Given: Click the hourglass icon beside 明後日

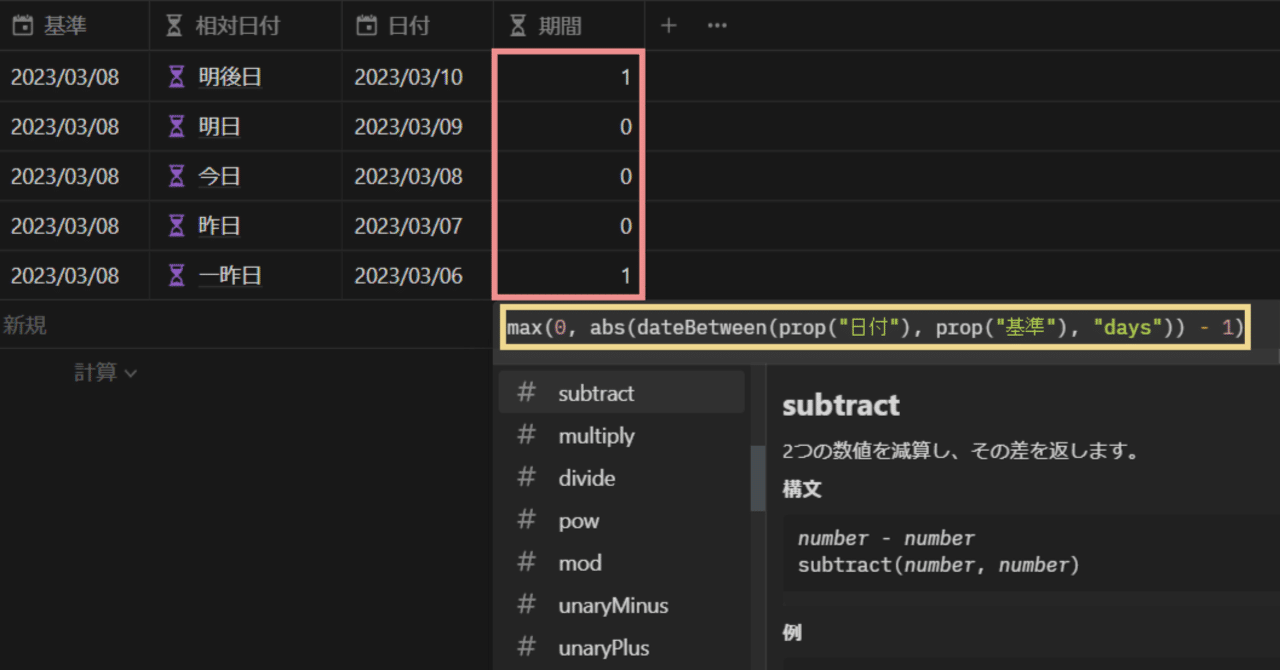Looking at the screenshot, I should pyautogui.click(x=175, y=76).
